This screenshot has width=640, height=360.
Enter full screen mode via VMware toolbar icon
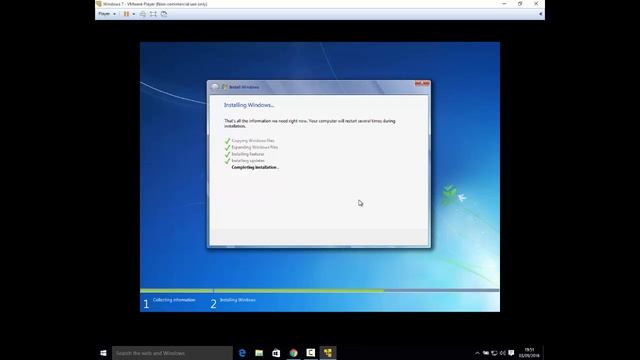[x=153, y=14]
